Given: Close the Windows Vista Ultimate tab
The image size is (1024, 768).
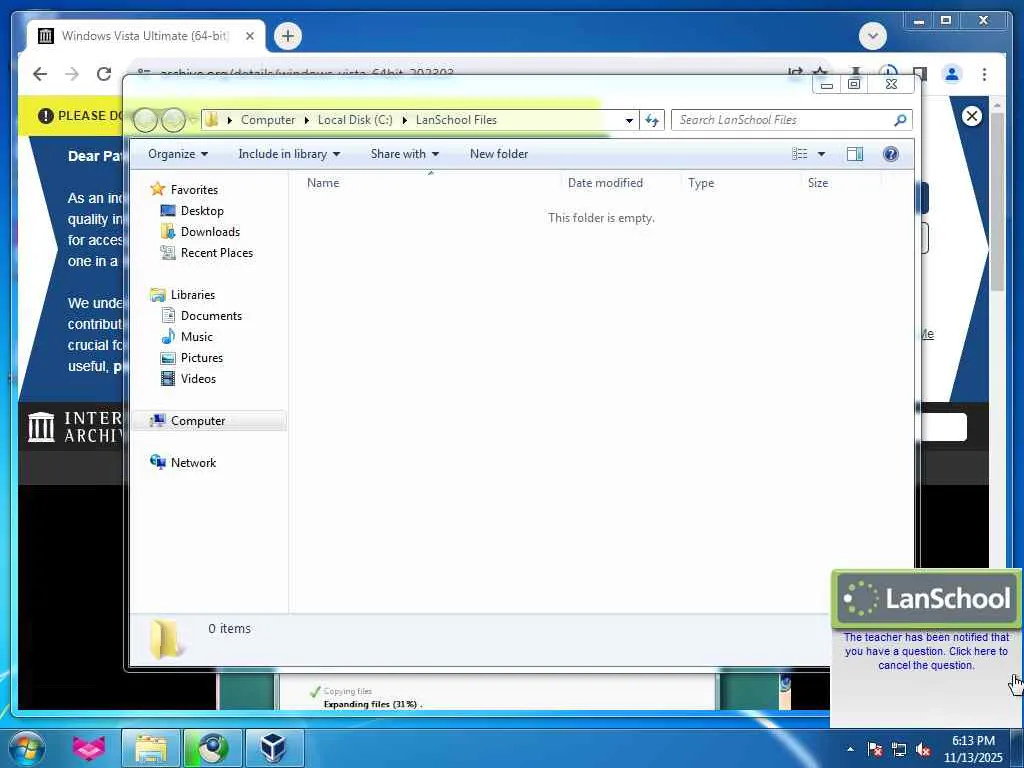Looking at the screenshot, I should 249,36.
